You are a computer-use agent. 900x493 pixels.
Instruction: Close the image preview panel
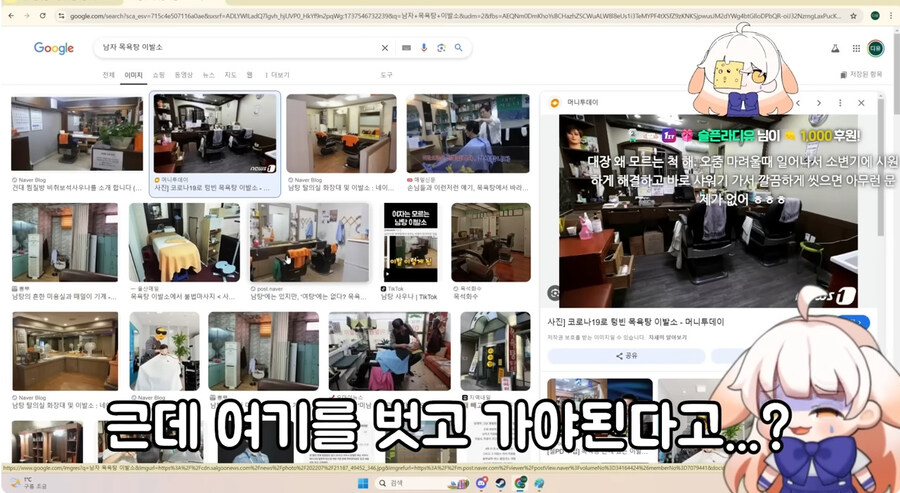pos(861,103)
